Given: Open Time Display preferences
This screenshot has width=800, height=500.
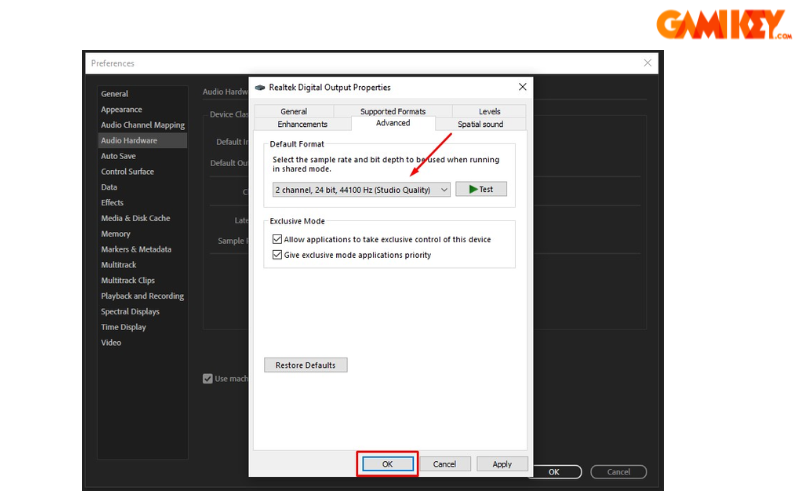Looking at the screenshot, I should (123, 327).
